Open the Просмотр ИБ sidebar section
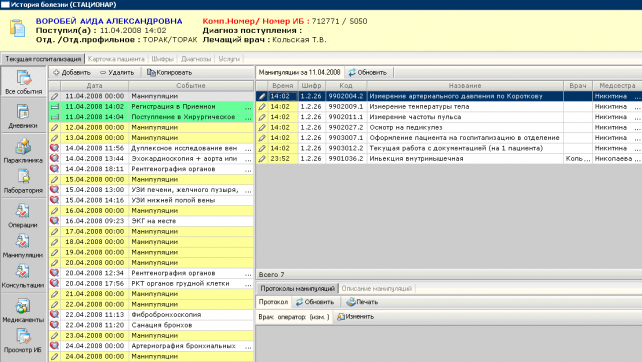This screenshot has width=642, height=362. pos(23,341)
